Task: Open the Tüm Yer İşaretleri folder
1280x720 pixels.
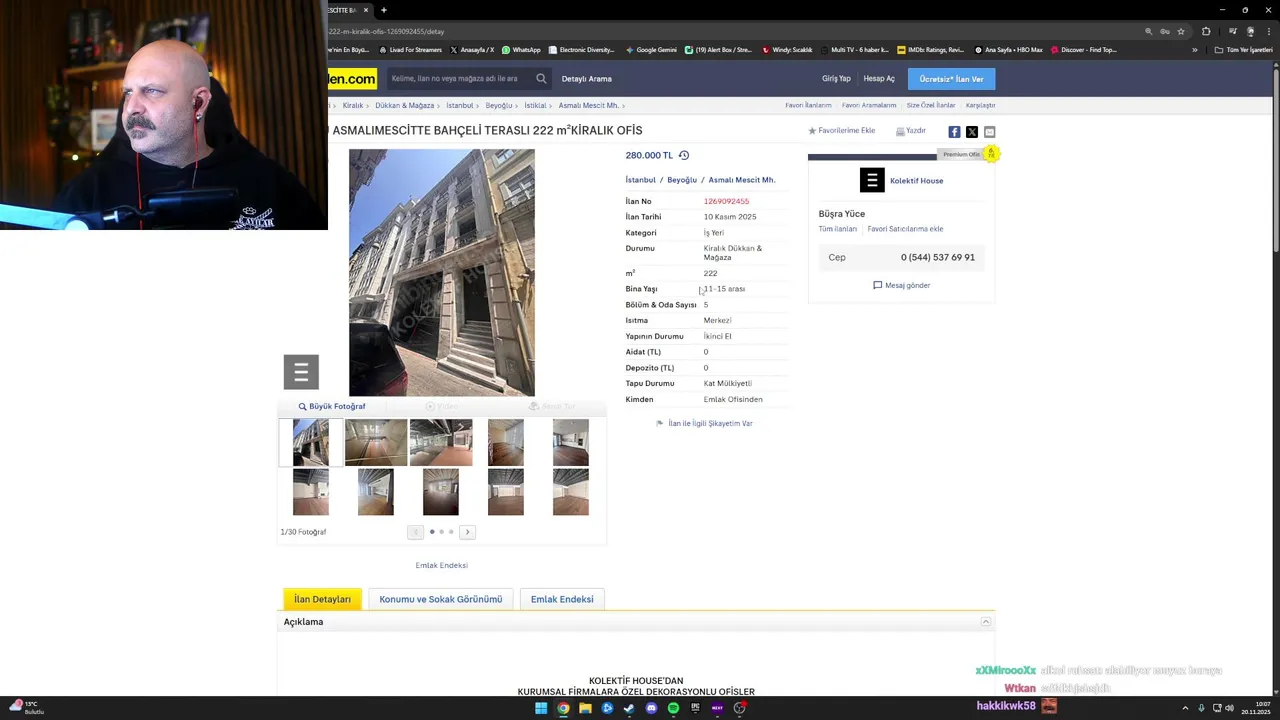Action: click(x=1244, y=50)
